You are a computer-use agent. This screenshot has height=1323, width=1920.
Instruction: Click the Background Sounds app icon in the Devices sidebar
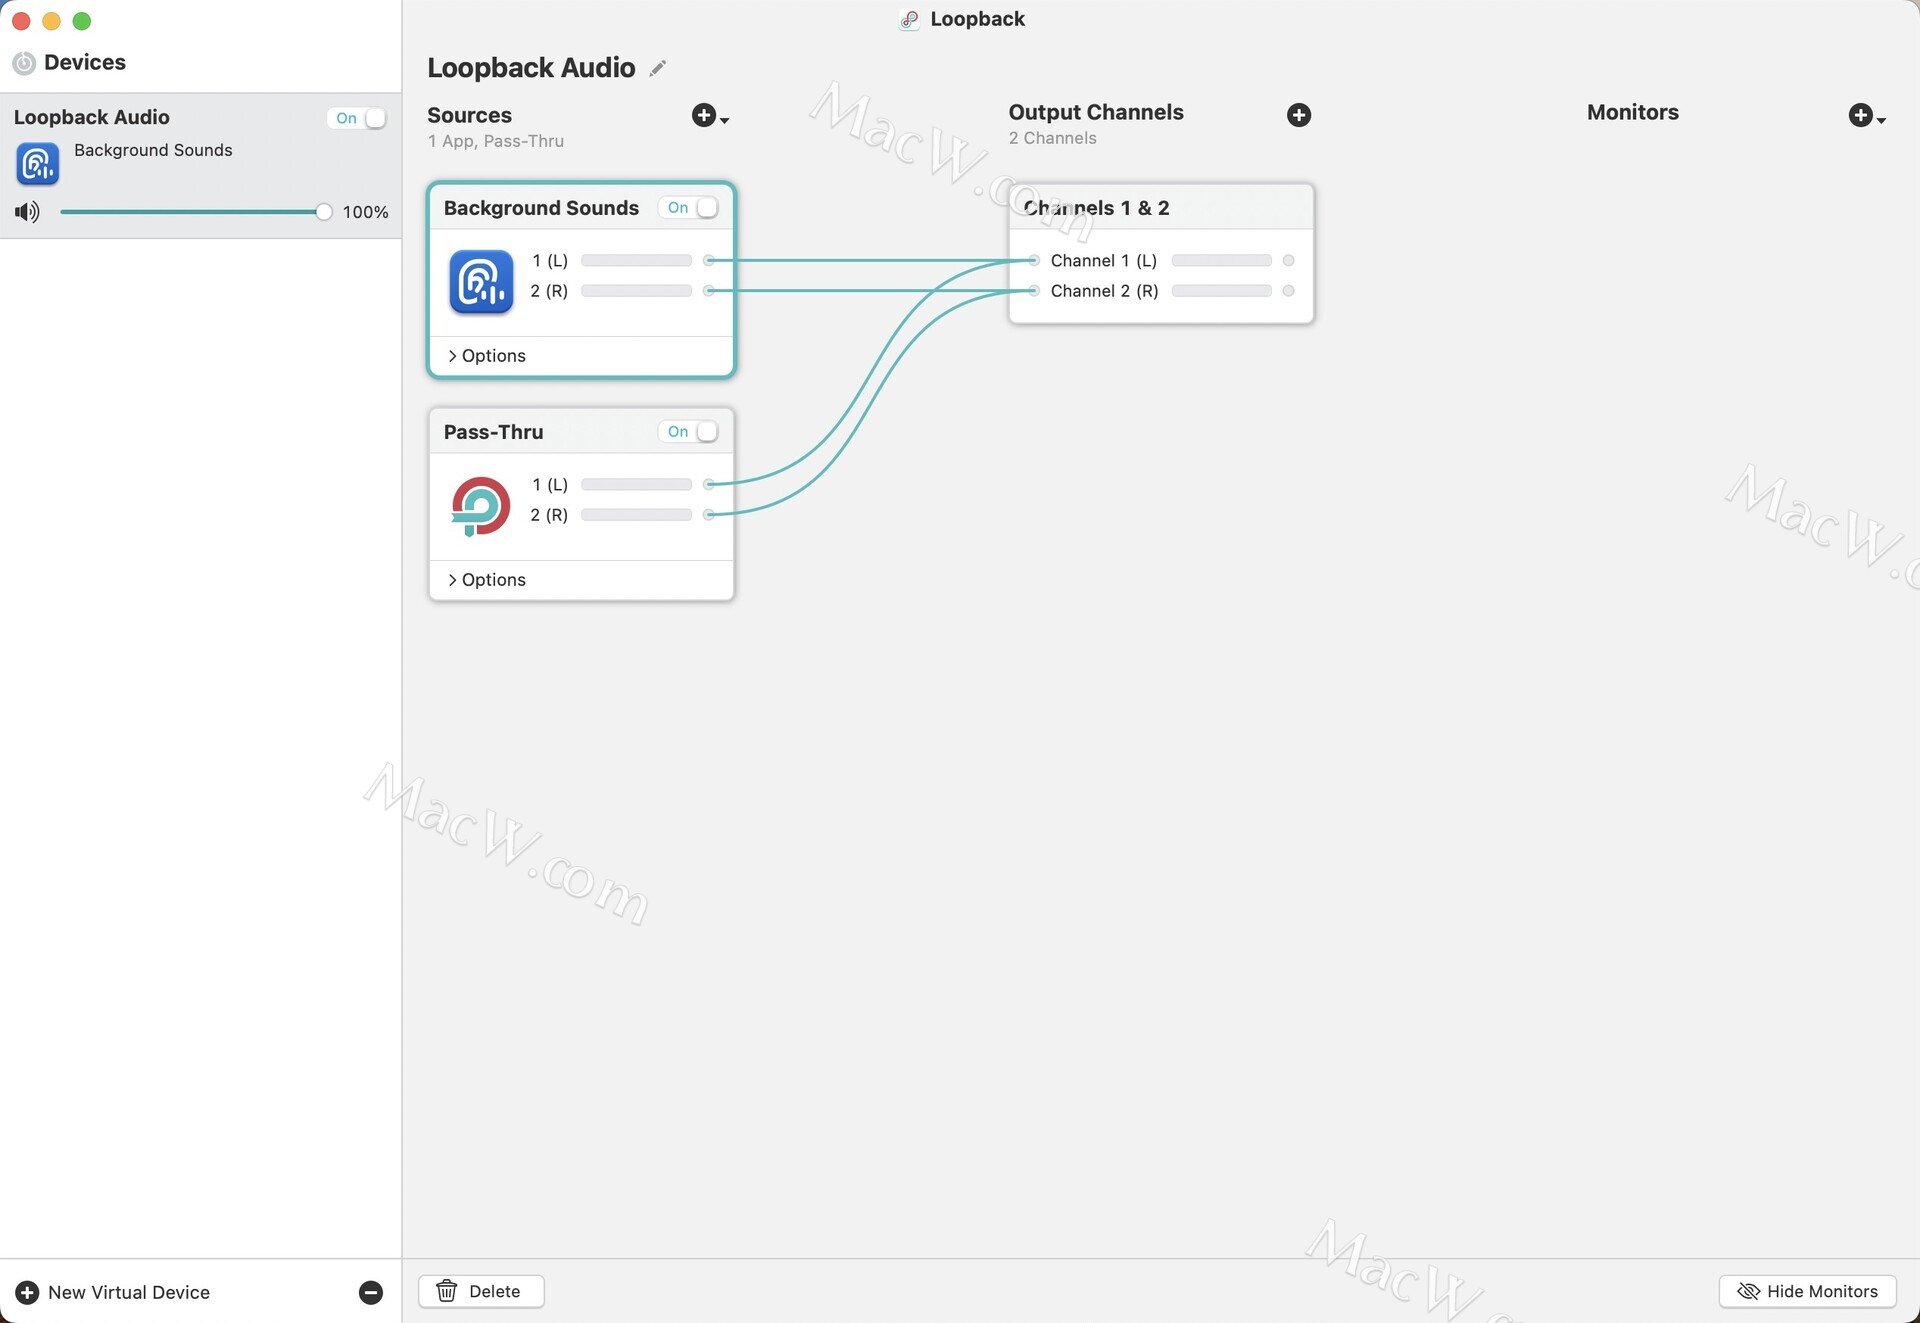coord(38,164)
